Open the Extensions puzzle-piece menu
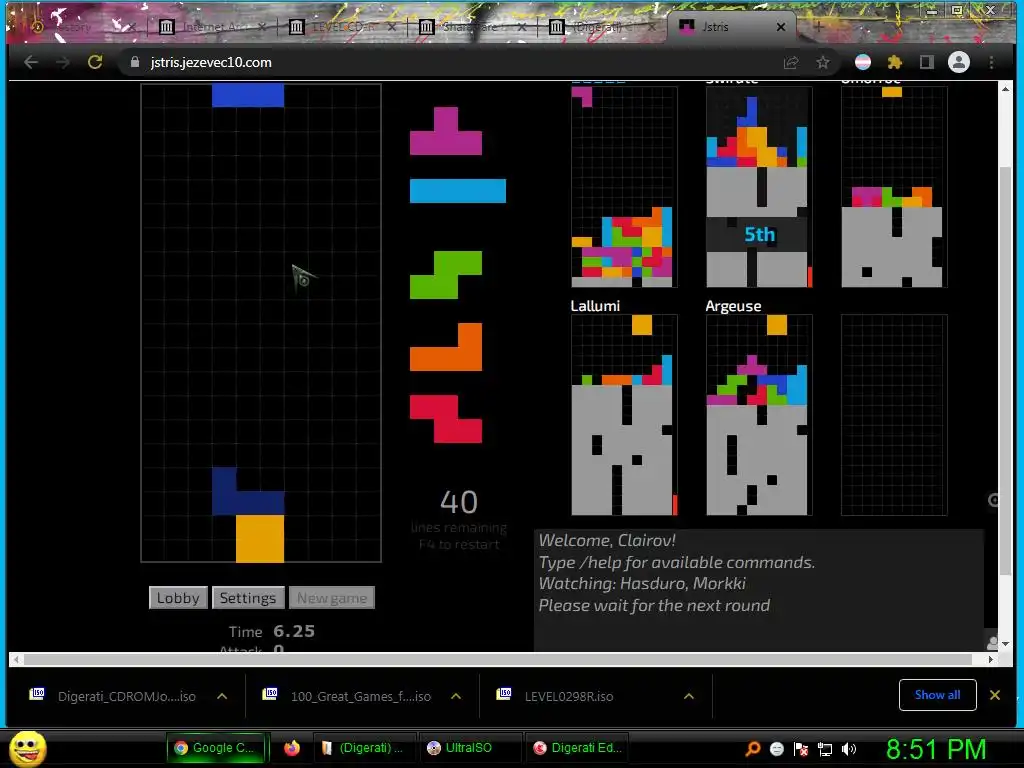The width and height of the screenshot is (1024, 768). point(895,62)
